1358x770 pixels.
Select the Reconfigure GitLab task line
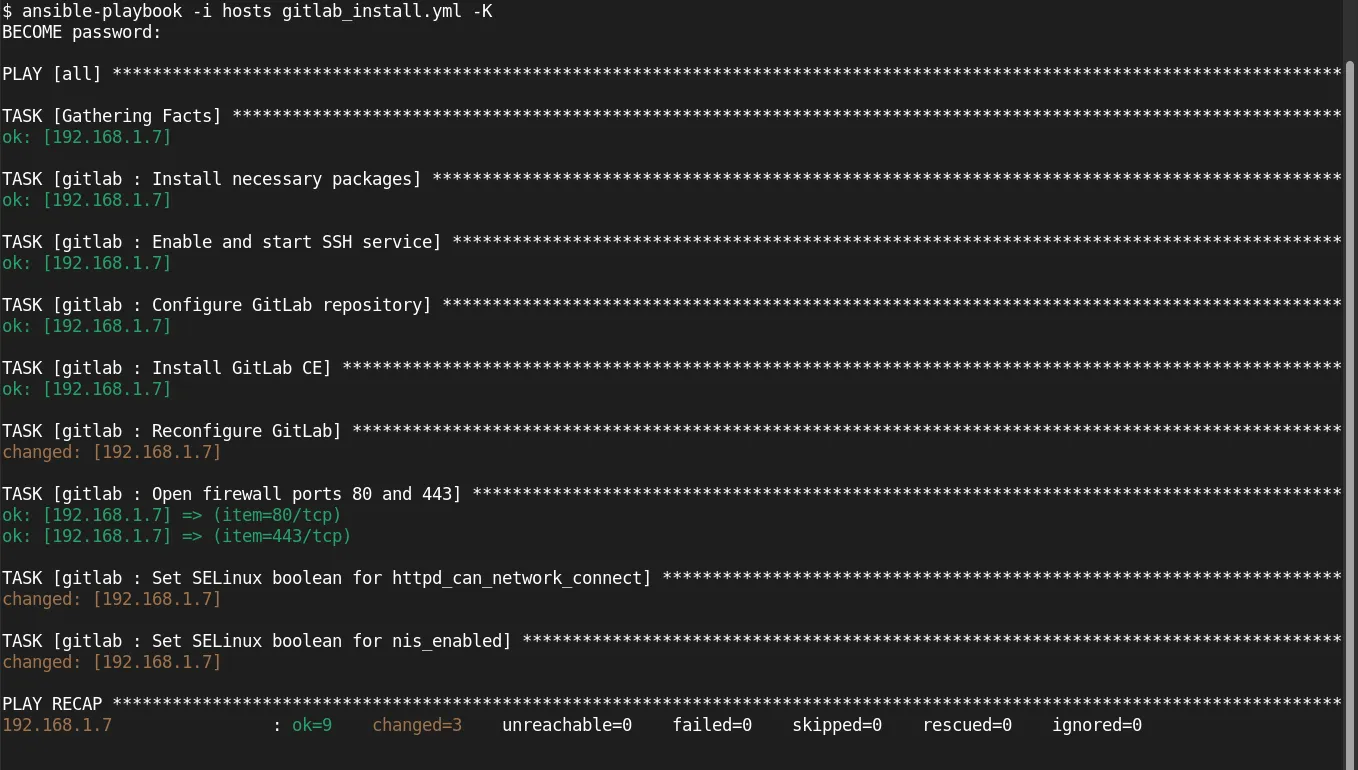pos(671,431)
